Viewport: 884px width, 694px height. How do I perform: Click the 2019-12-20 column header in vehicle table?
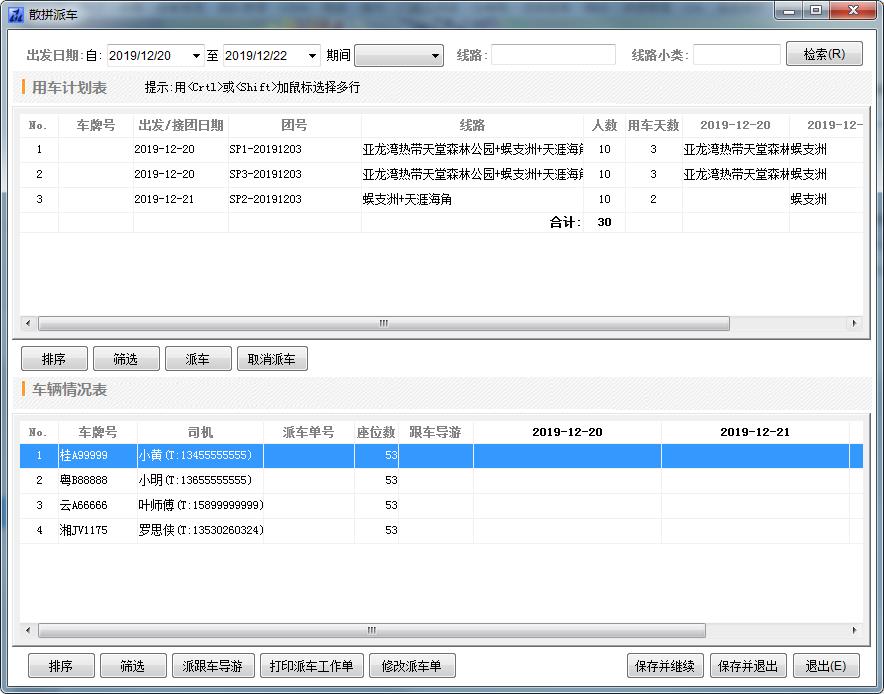[567, 432]
